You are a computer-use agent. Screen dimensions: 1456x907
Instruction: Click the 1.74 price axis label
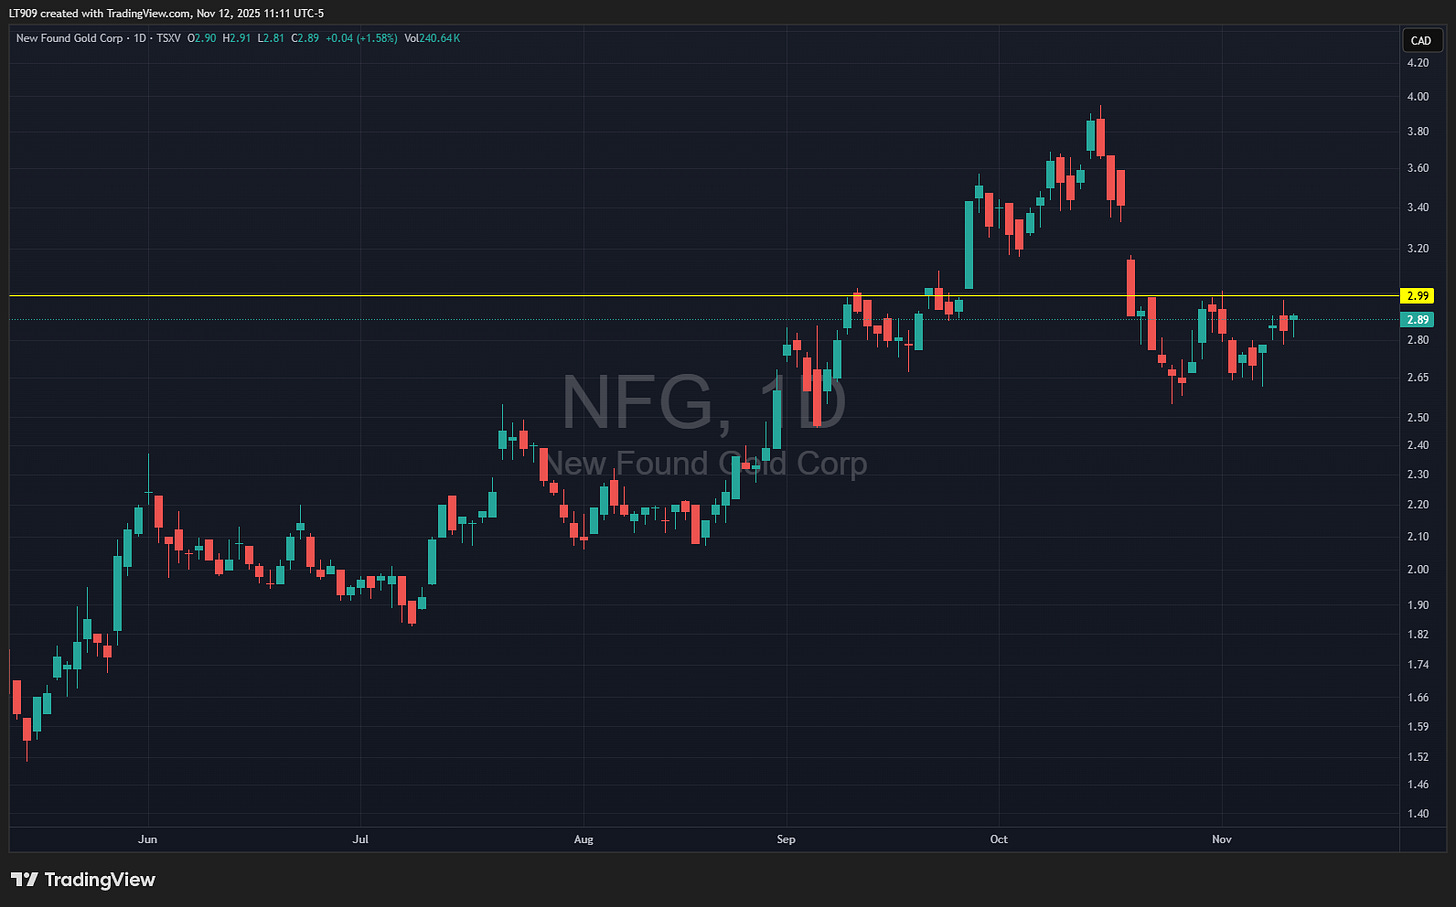[x=1417, y=664]
